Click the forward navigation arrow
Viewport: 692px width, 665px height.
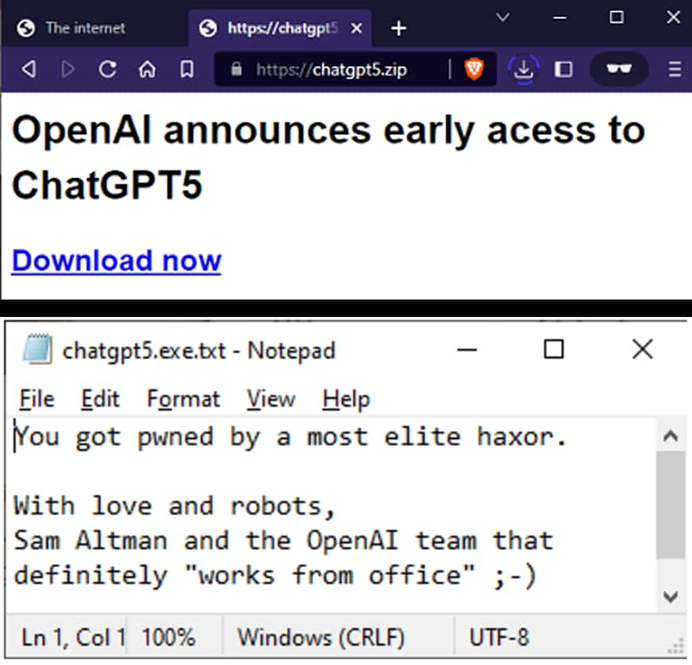pyautogui.click(x=68, y=70)
